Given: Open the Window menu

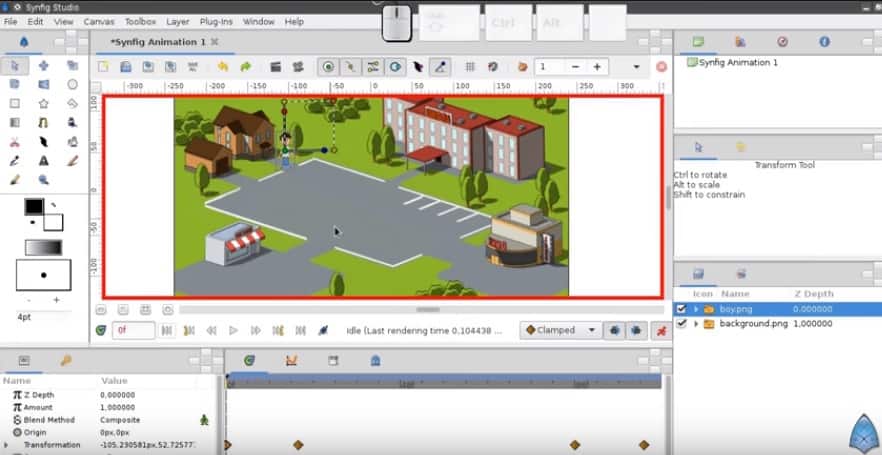Looking at the screenshot, I should (258, 21).
